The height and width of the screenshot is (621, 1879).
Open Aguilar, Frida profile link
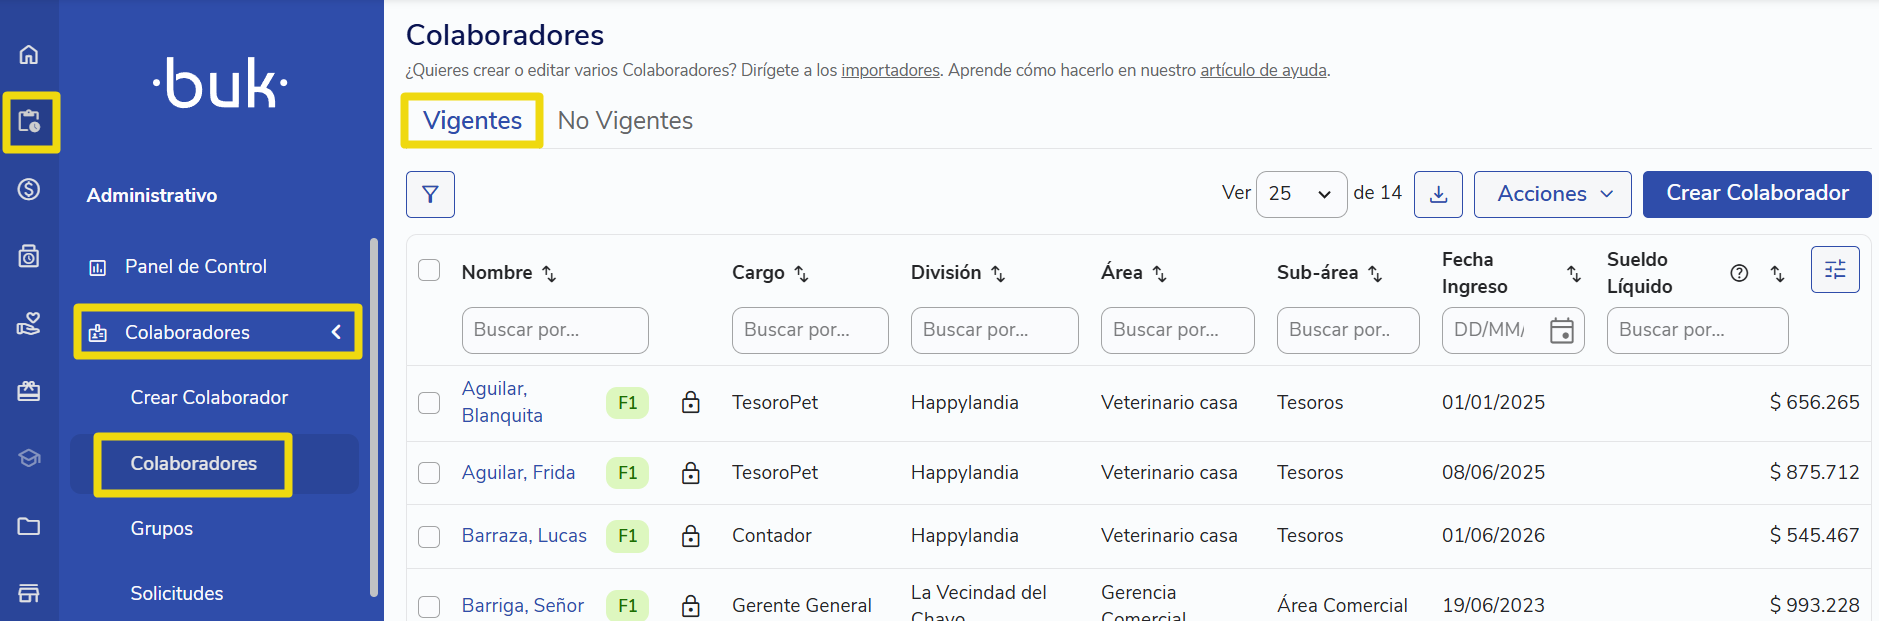518,472
